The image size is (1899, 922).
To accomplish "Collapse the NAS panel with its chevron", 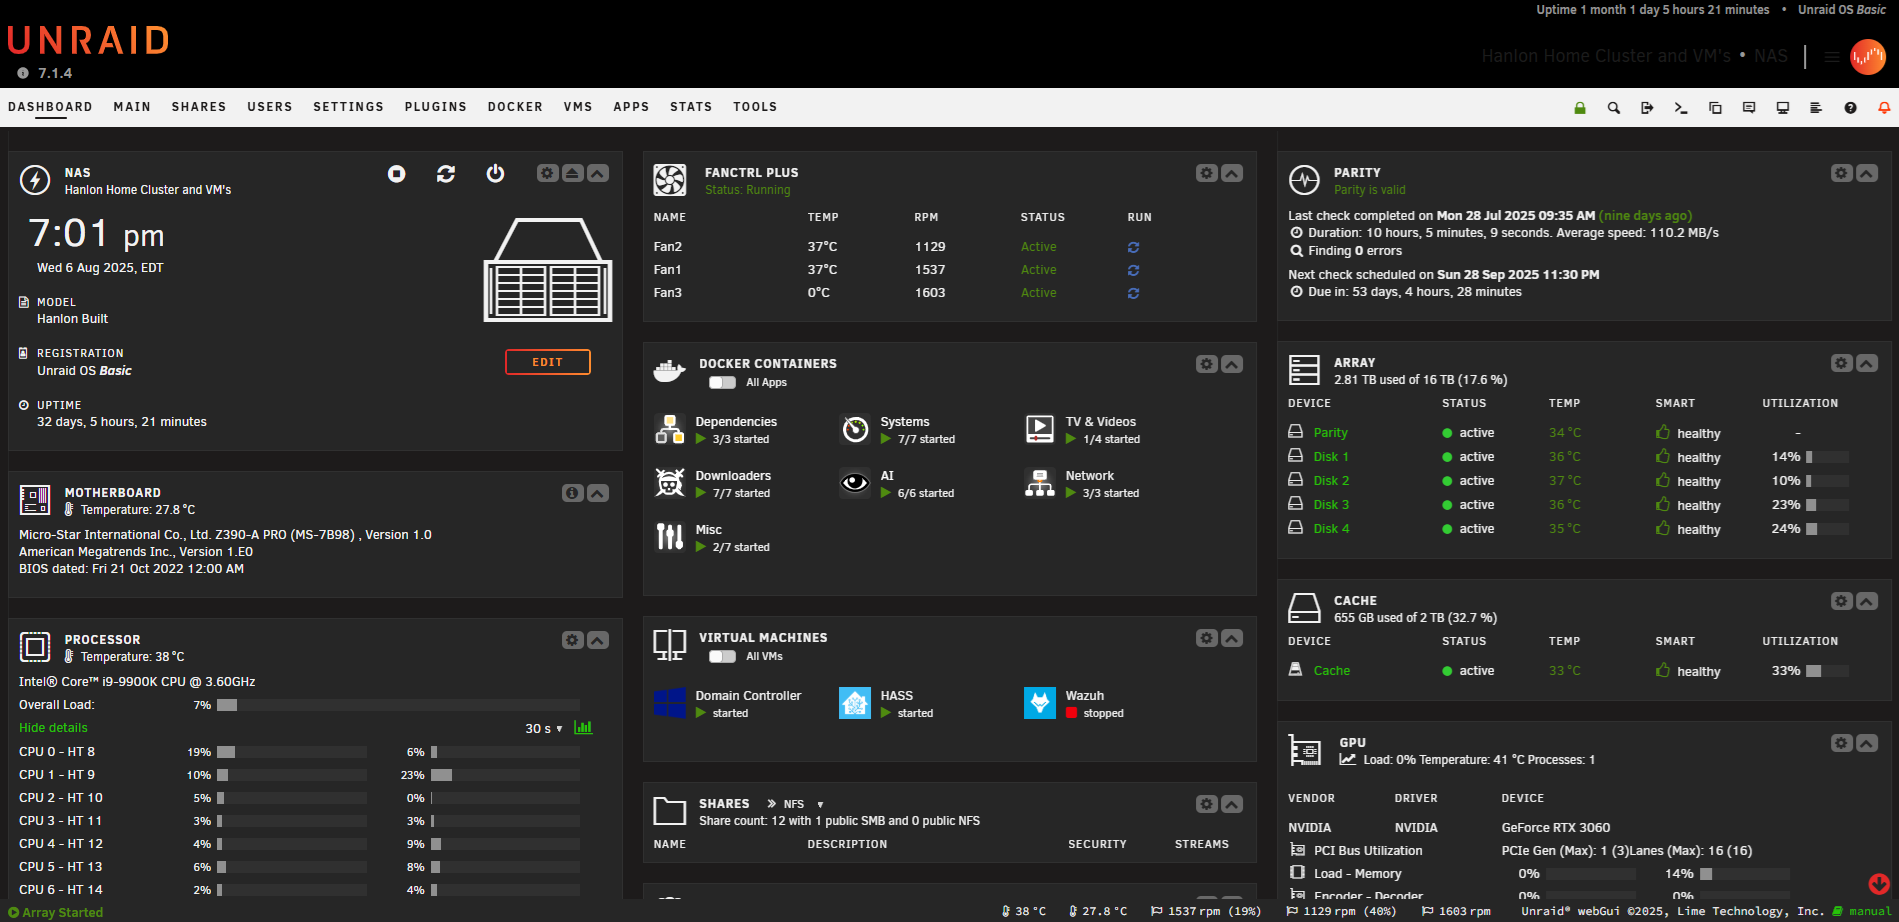I will [598, 173].
